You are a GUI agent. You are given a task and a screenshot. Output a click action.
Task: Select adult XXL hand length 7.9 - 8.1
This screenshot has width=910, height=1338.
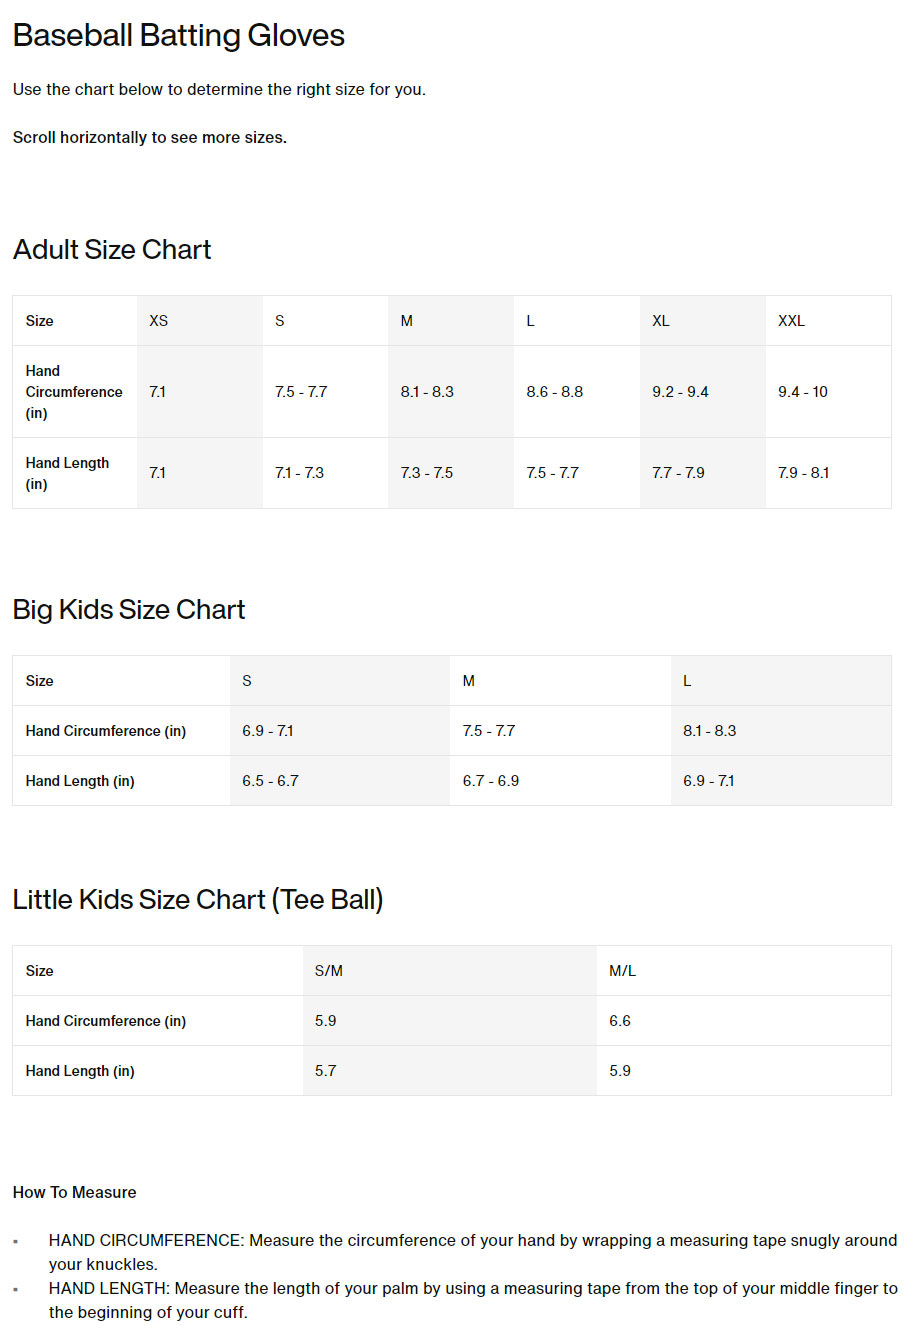tap(803, 473)
